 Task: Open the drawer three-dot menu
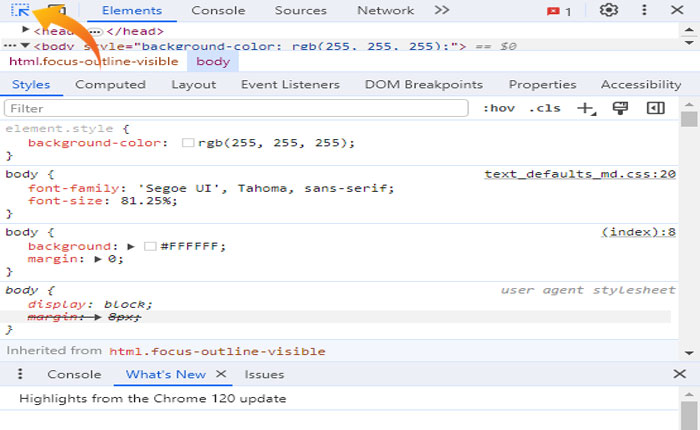click(20, 374)
